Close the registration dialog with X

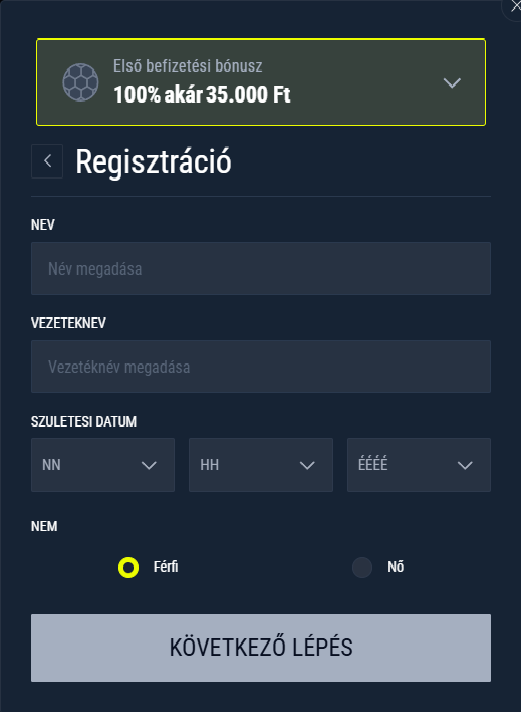point(514,7)
